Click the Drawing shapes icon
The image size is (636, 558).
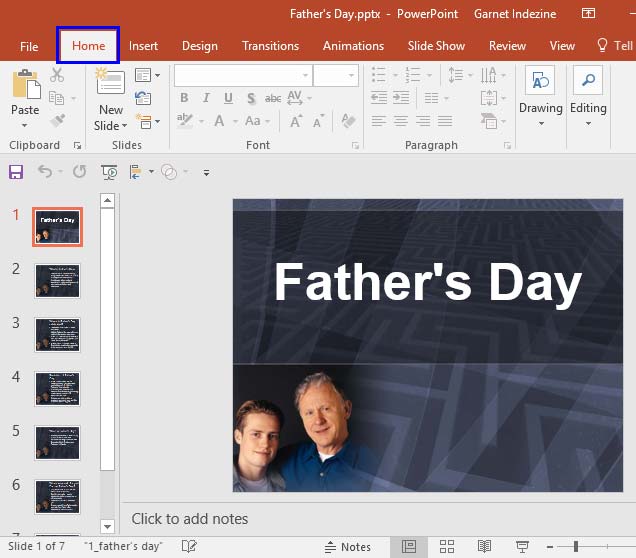(541, 80)
